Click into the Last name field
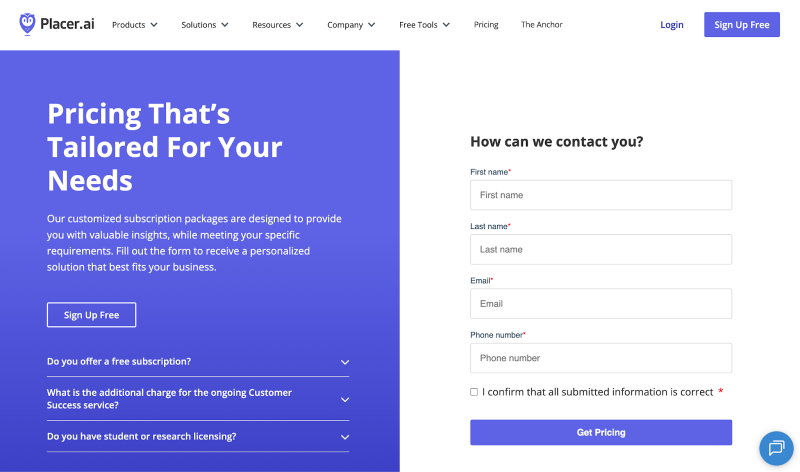800x472 pixels. point(601,249)
